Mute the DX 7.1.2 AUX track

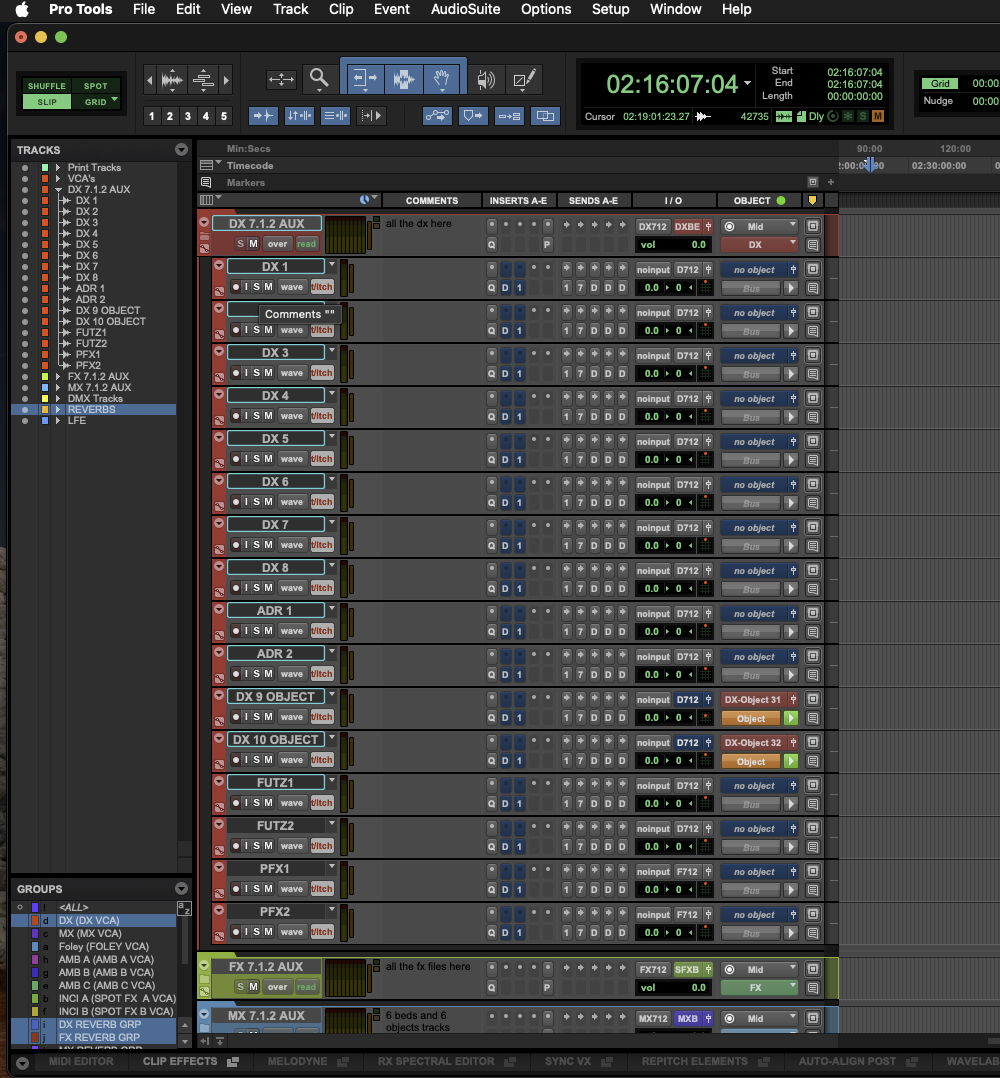click(253, 243)
